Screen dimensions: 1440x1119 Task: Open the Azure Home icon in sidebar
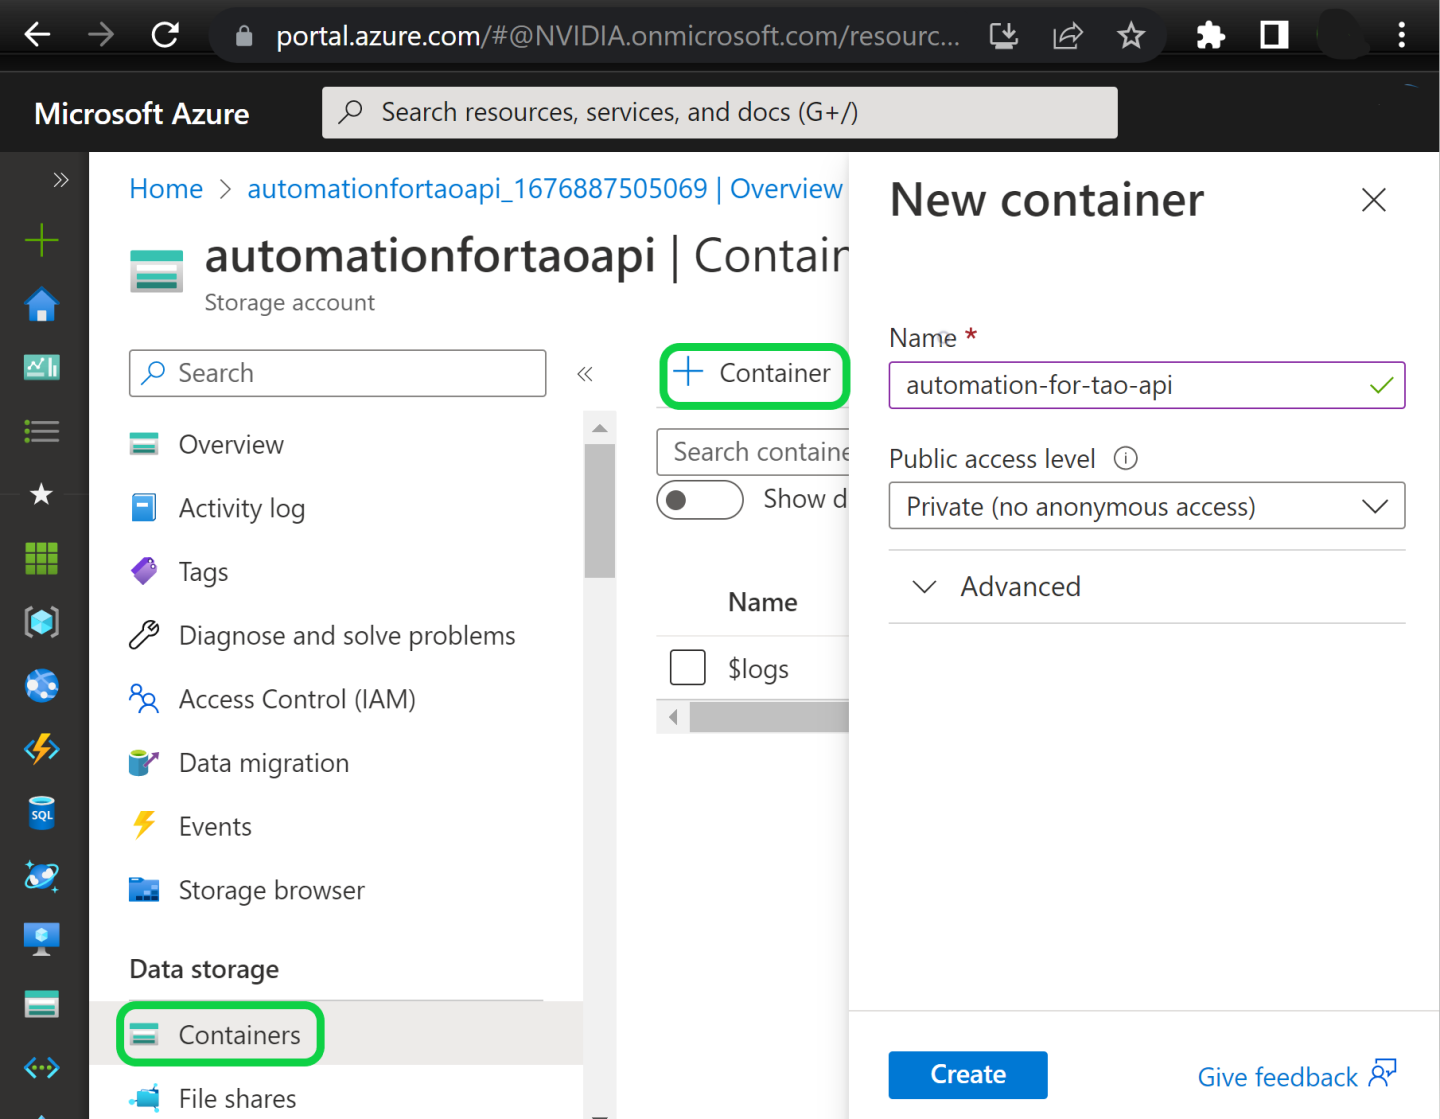[x=41, y=305]
